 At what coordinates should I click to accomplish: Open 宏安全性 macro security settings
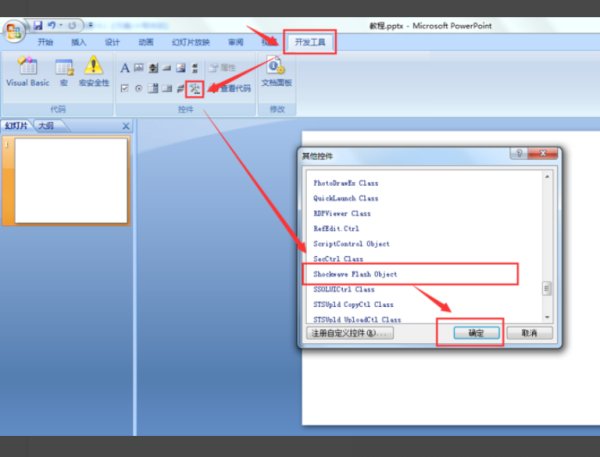click(94, 71)
